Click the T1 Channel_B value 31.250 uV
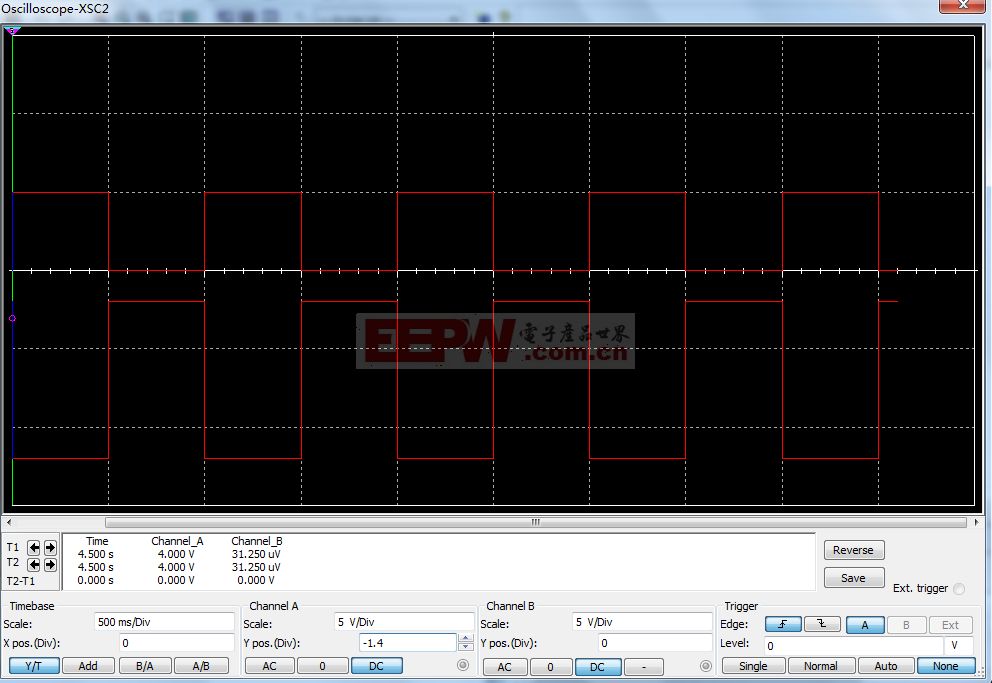The height and width of the screenshot is (683, 992). [256, 554]
